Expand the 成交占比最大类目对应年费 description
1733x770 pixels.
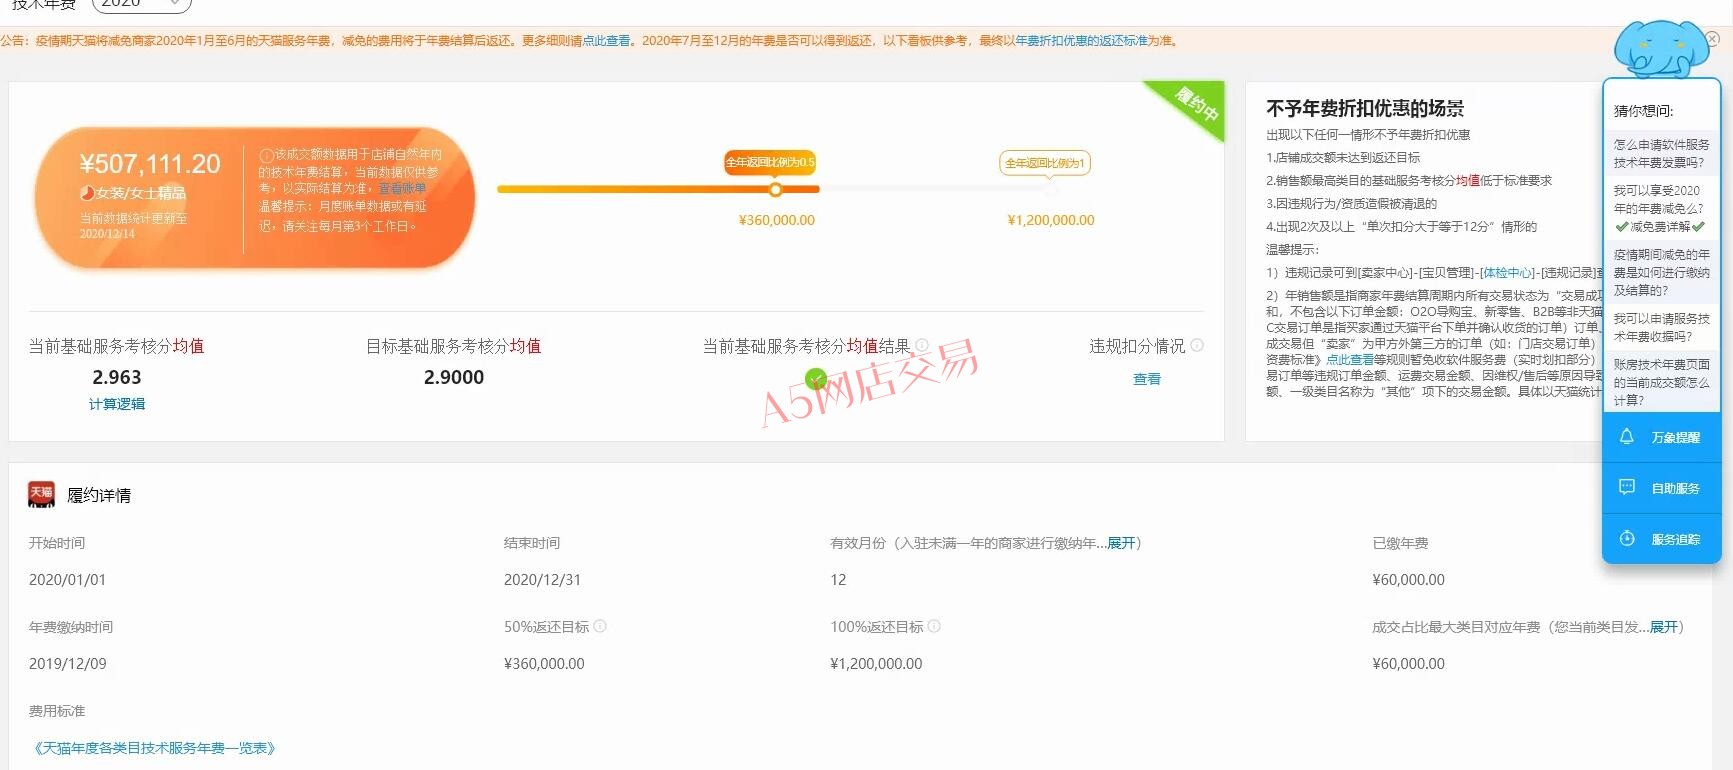tap(1664, 627)
